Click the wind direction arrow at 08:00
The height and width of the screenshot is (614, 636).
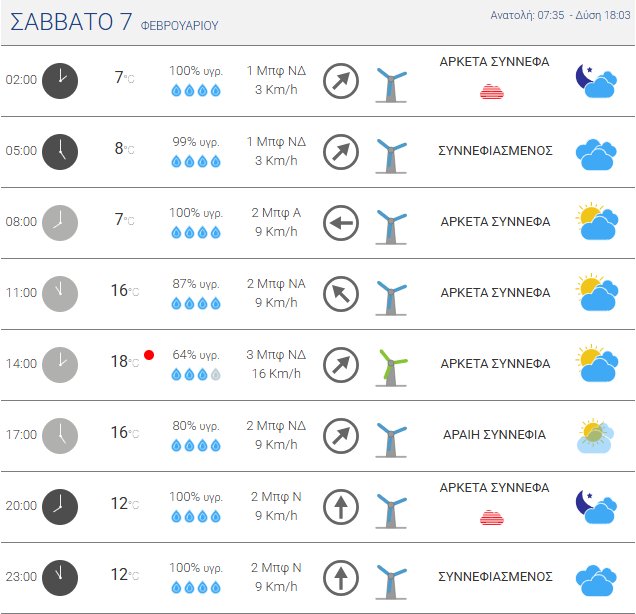click(x=341, y=223)
